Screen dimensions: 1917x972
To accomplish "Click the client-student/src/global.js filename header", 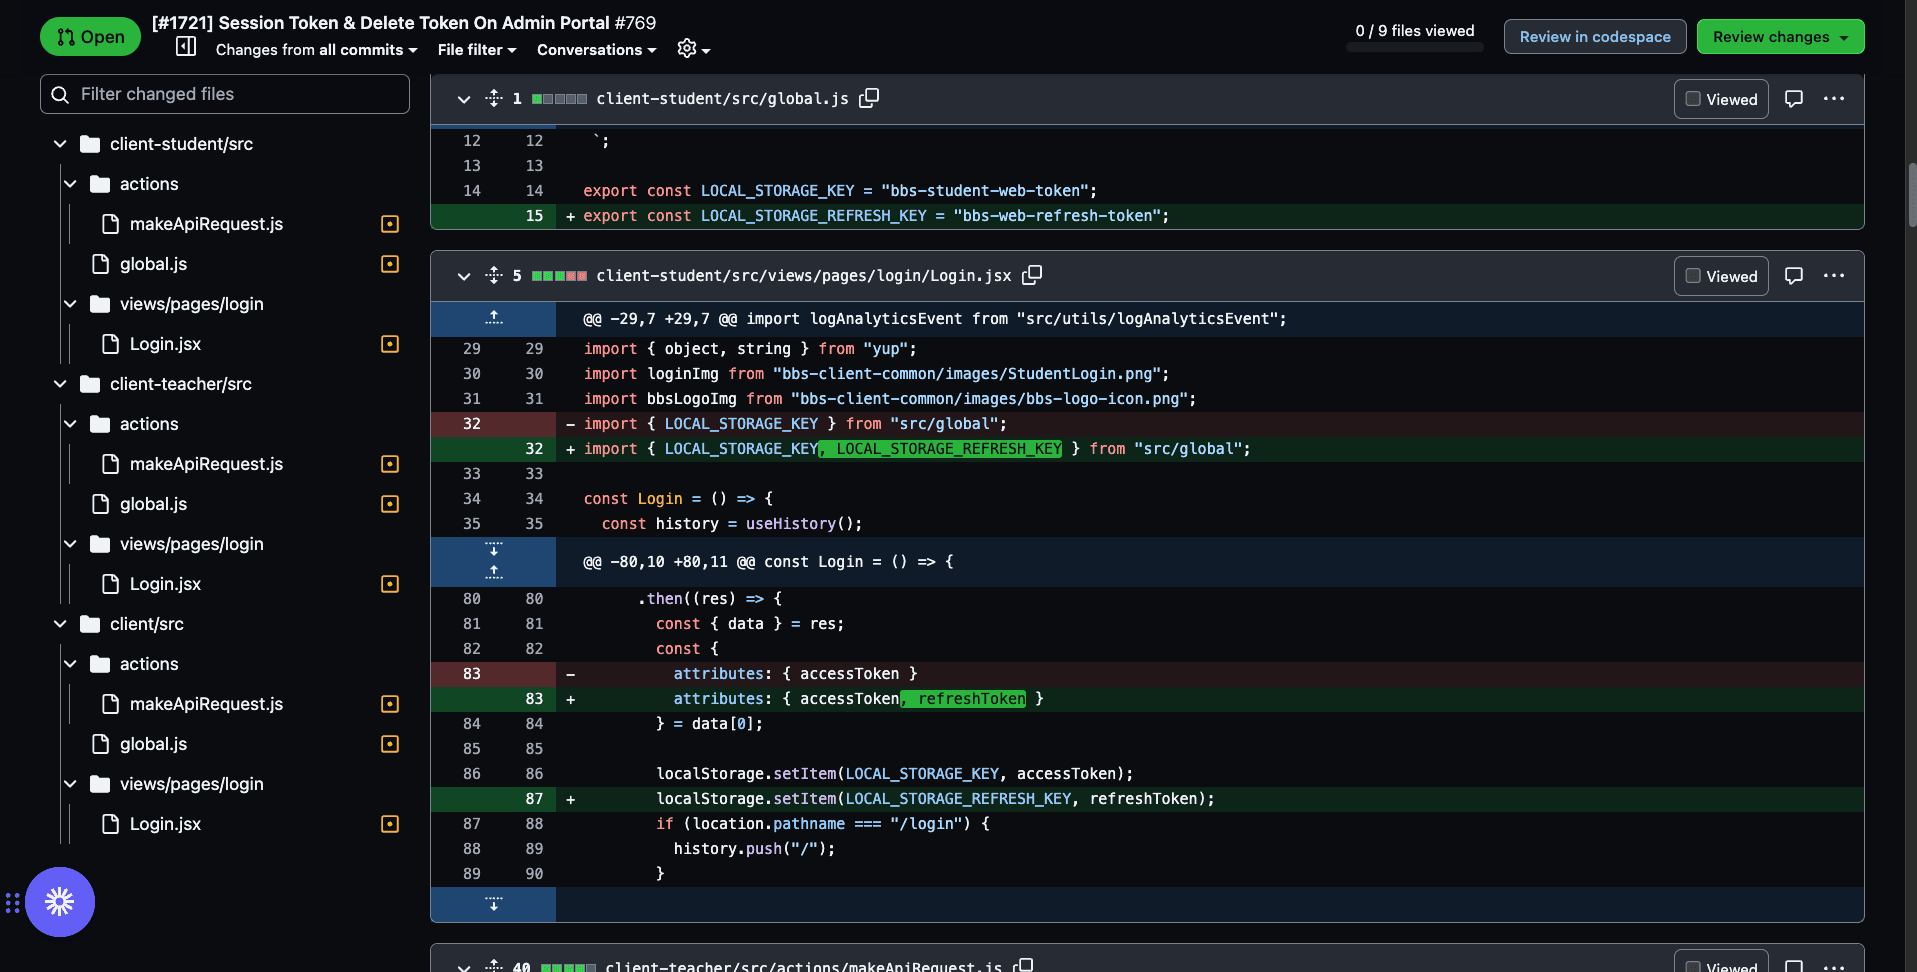I will point(722,99).
